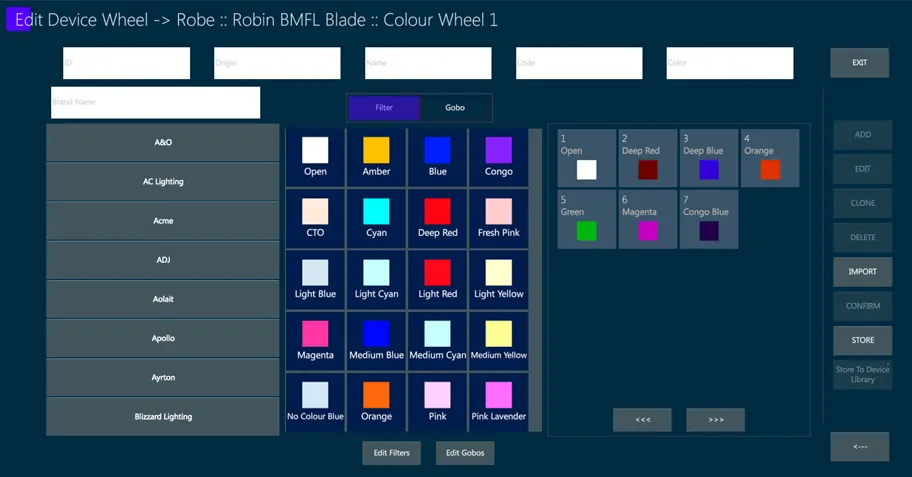Choose the Apollo brand
912x477 pixels.
click(x=163, y=339)
